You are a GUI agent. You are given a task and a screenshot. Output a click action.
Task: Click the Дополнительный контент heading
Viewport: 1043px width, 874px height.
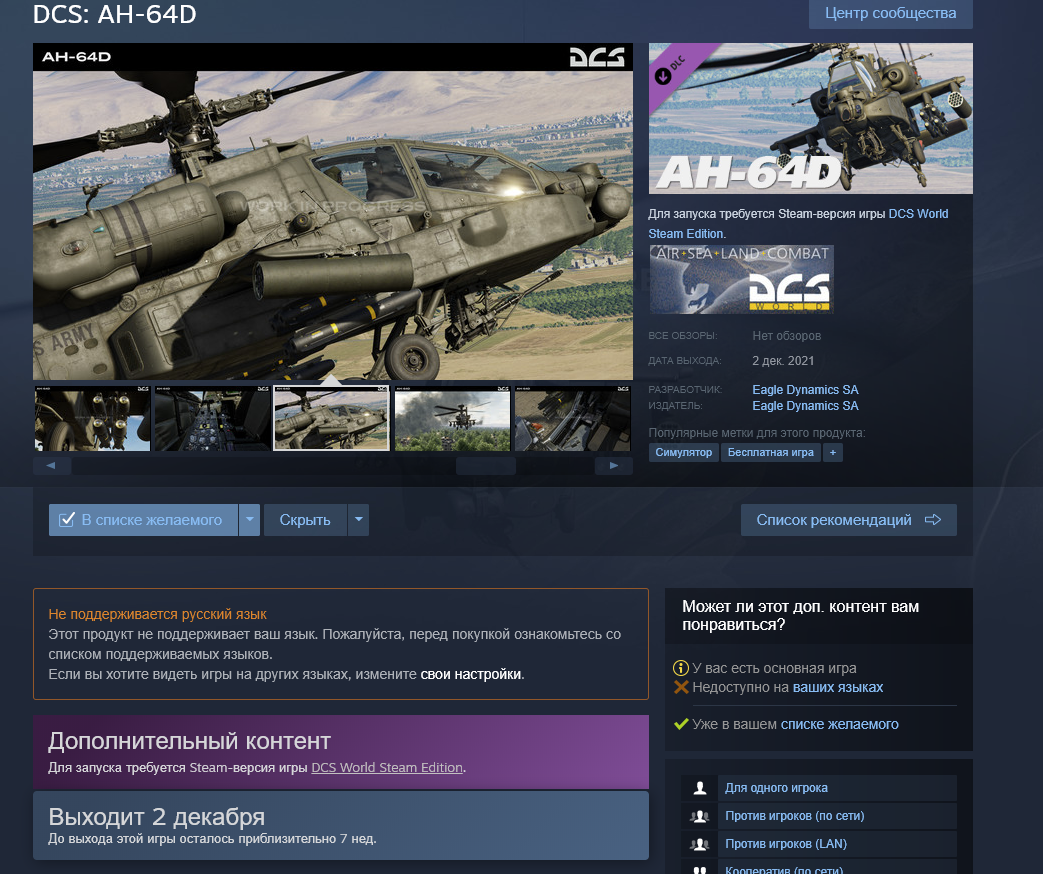point(190,740)
